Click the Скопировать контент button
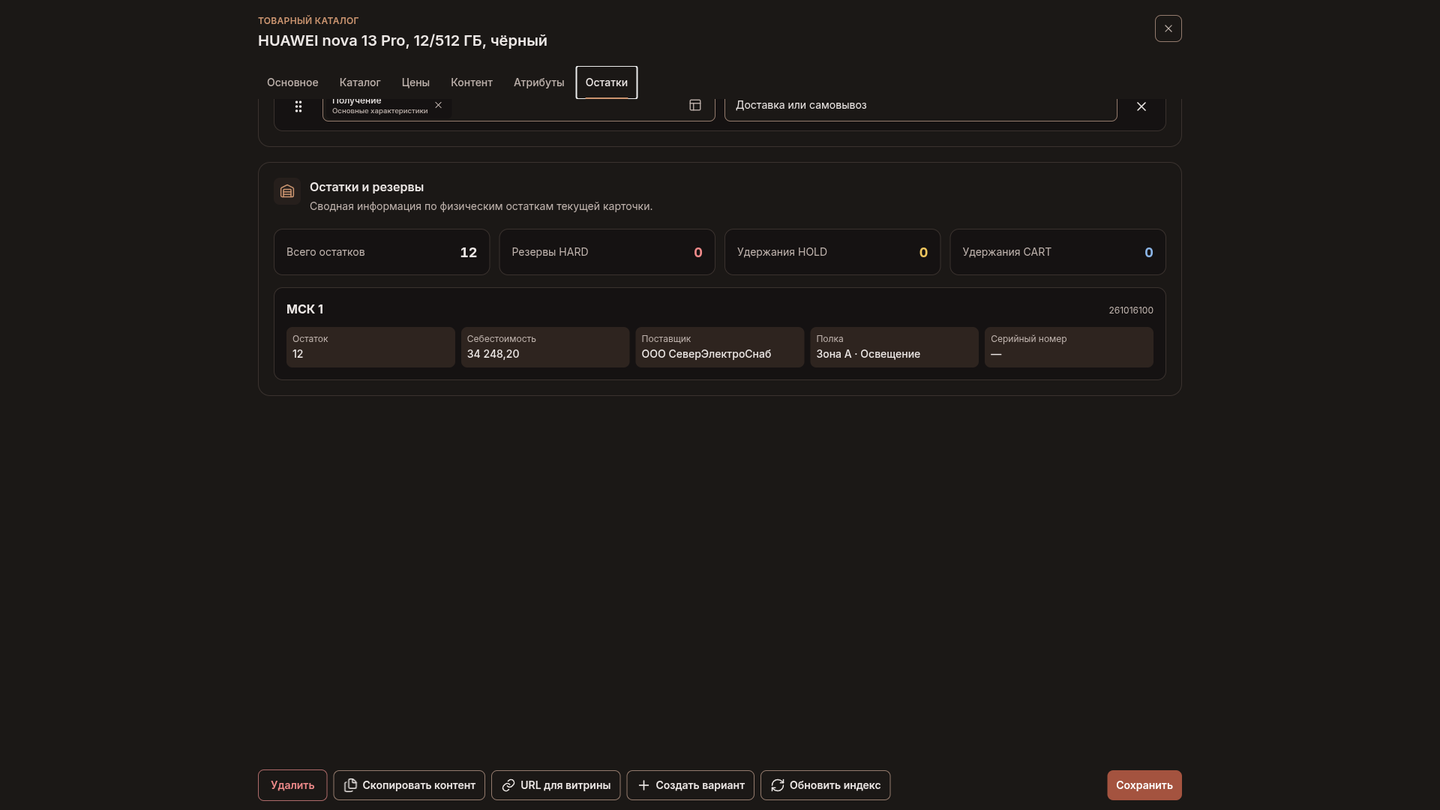Viewport: 1440px width, 810px height. click(x=409, y=785)
